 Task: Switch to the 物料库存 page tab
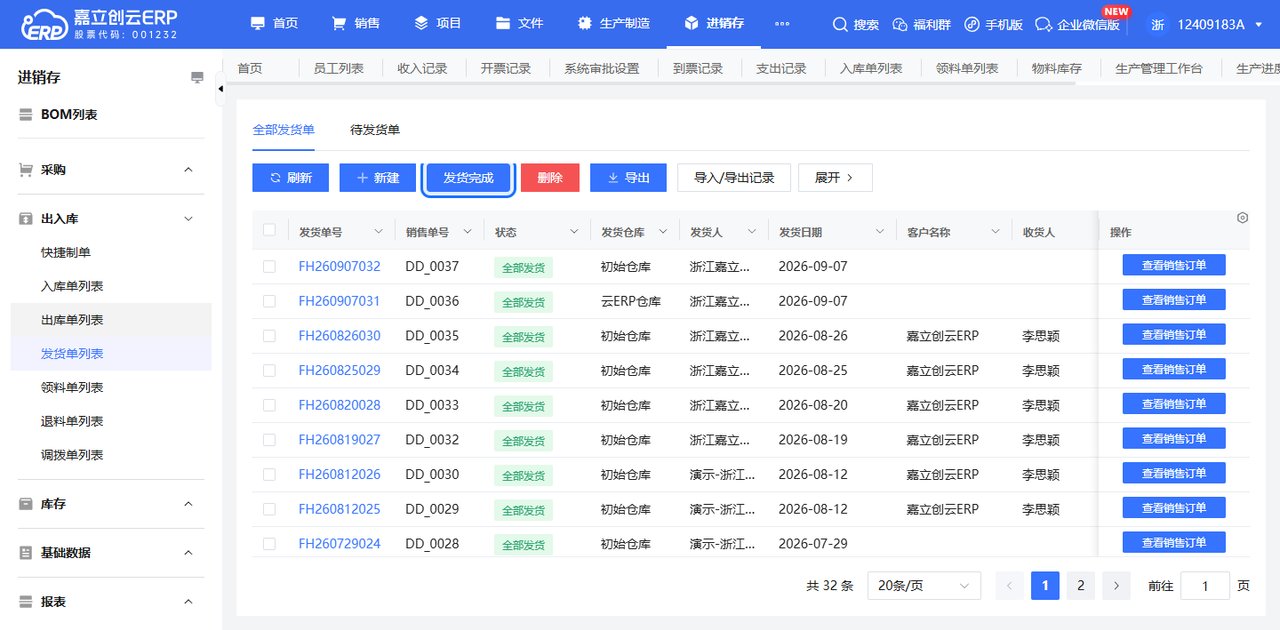pos(1057,68)
